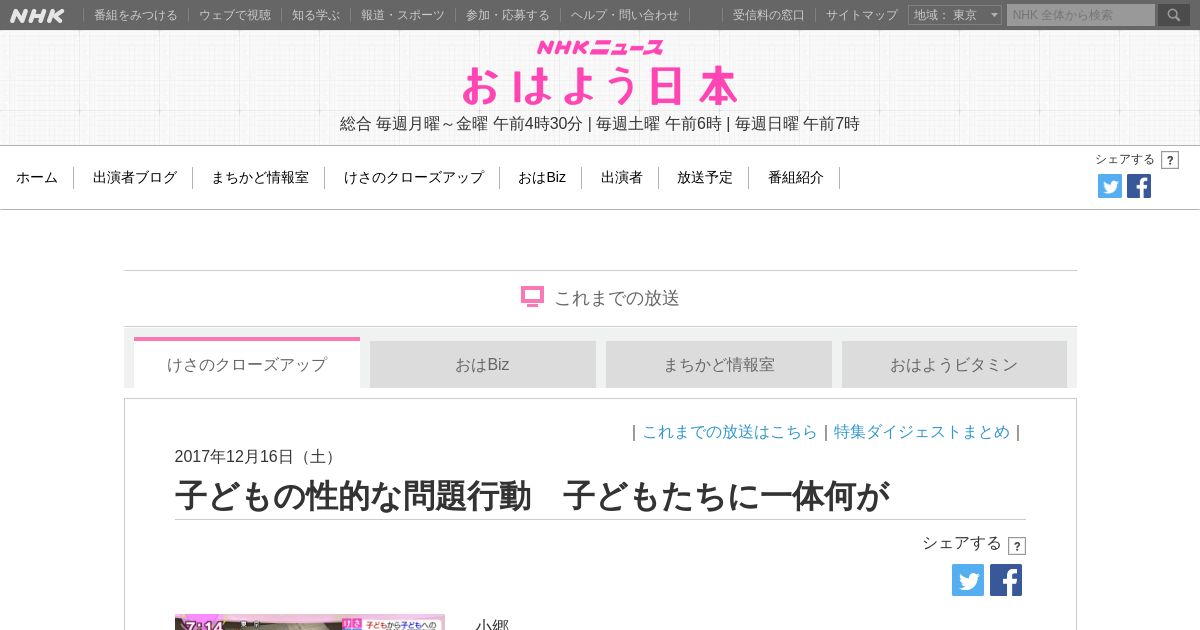Share article via Twitter icon below title
Viewport: 1200px width, 630px height.
click(x=968, y=580)
